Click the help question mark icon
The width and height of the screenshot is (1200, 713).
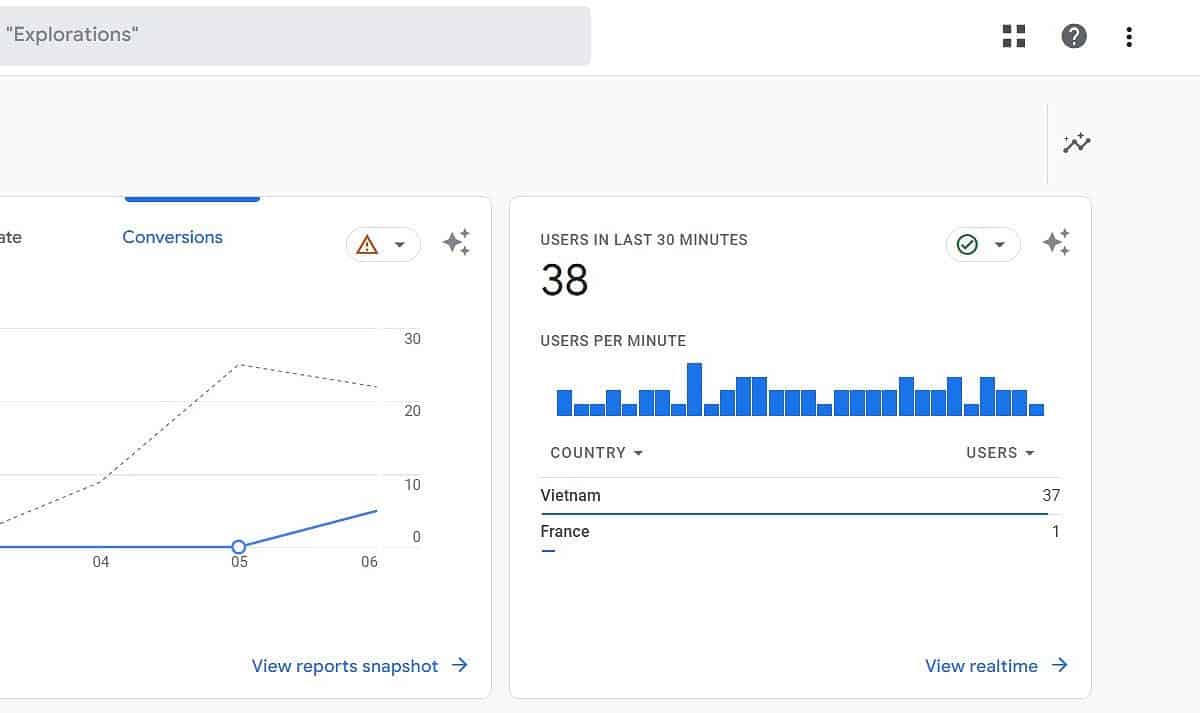coord(1074,37)
